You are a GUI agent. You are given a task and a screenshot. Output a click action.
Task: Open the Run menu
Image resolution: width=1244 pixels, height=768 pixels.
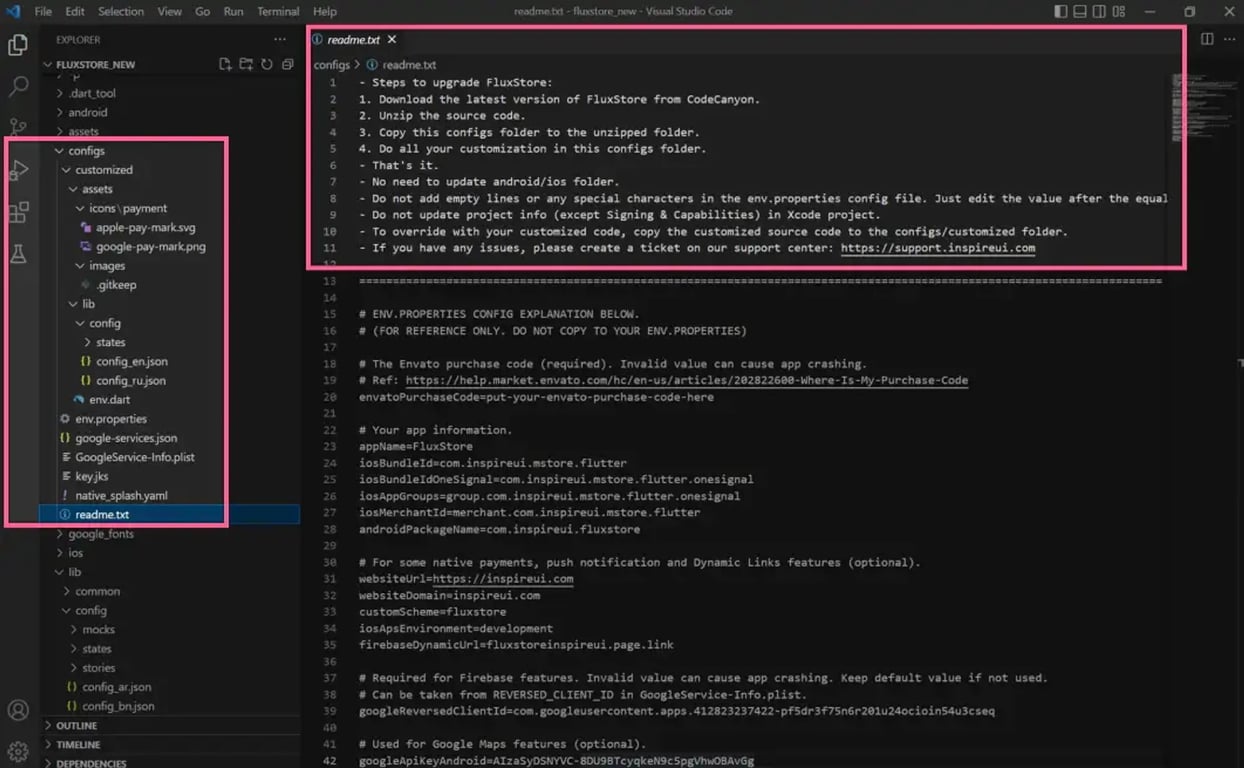[x=233, y=12]
